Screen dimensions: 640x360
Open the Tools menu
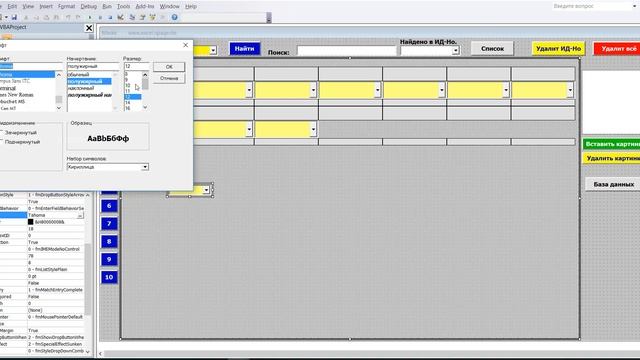123,7
